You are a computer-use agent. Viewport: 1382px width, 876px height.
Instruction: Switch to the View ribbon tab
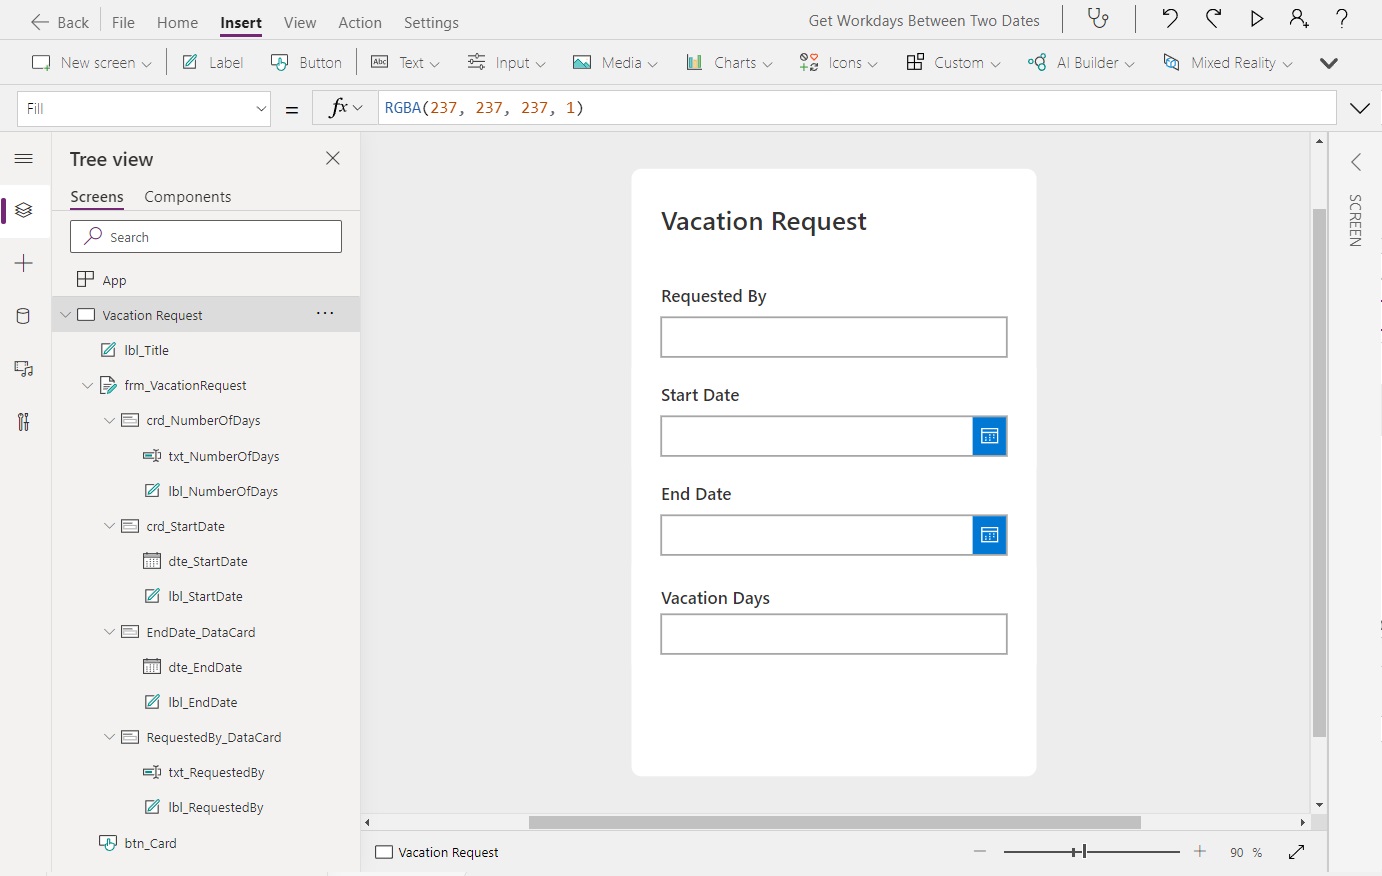pyautogui.click(x=300, y=21)
